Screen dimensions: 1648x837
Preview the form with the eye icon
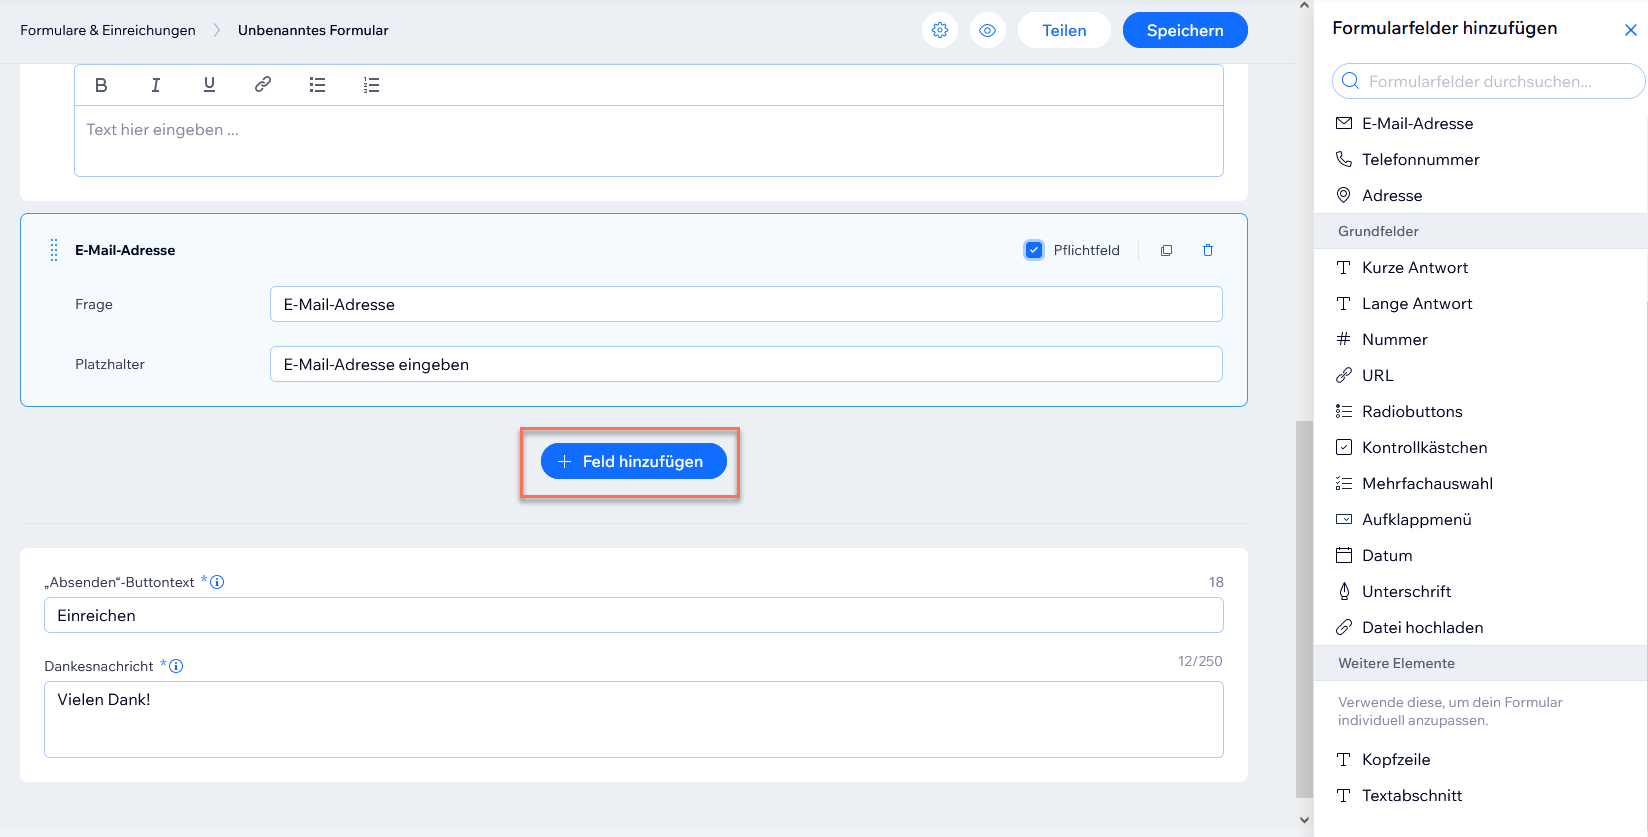[x=988, y=30]
